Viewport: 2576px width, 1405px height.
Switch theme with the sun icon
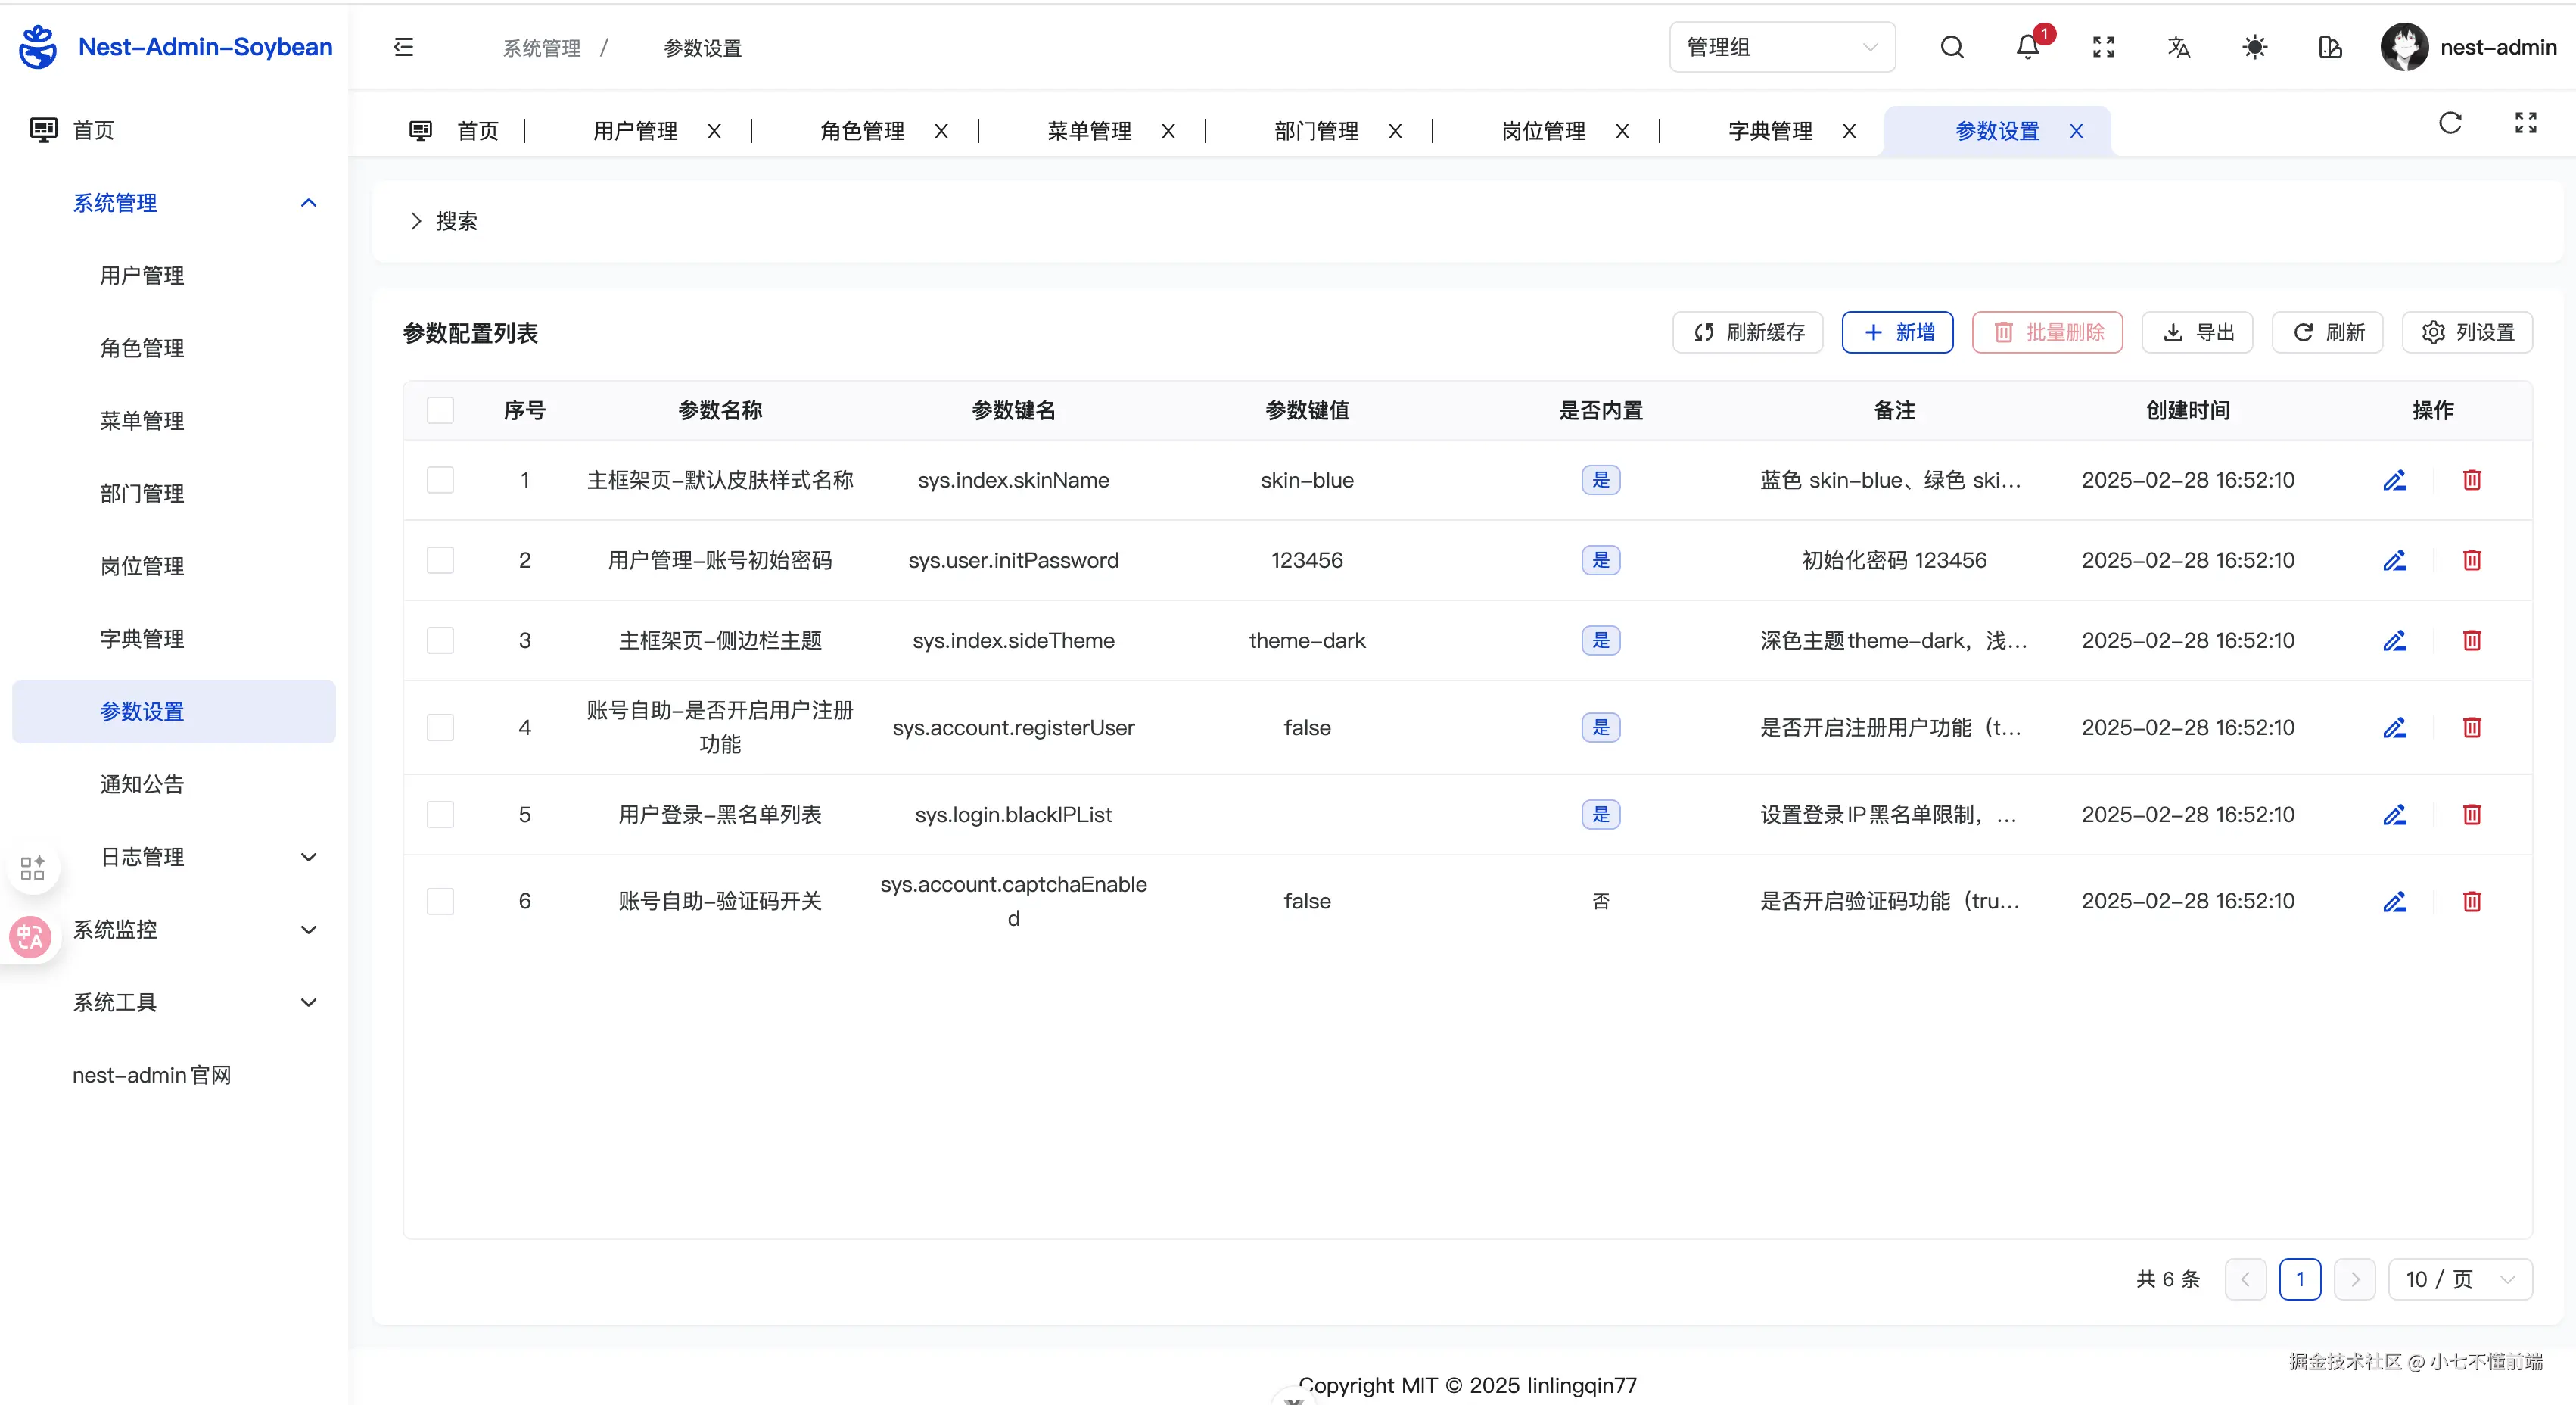(2254, 47)
